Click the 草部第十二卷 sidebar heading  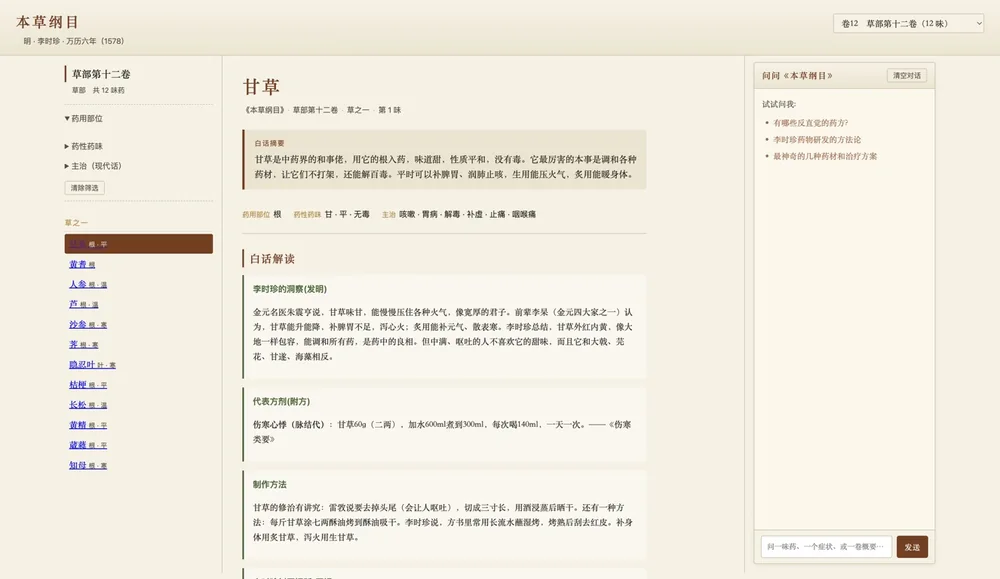(101, 74)
